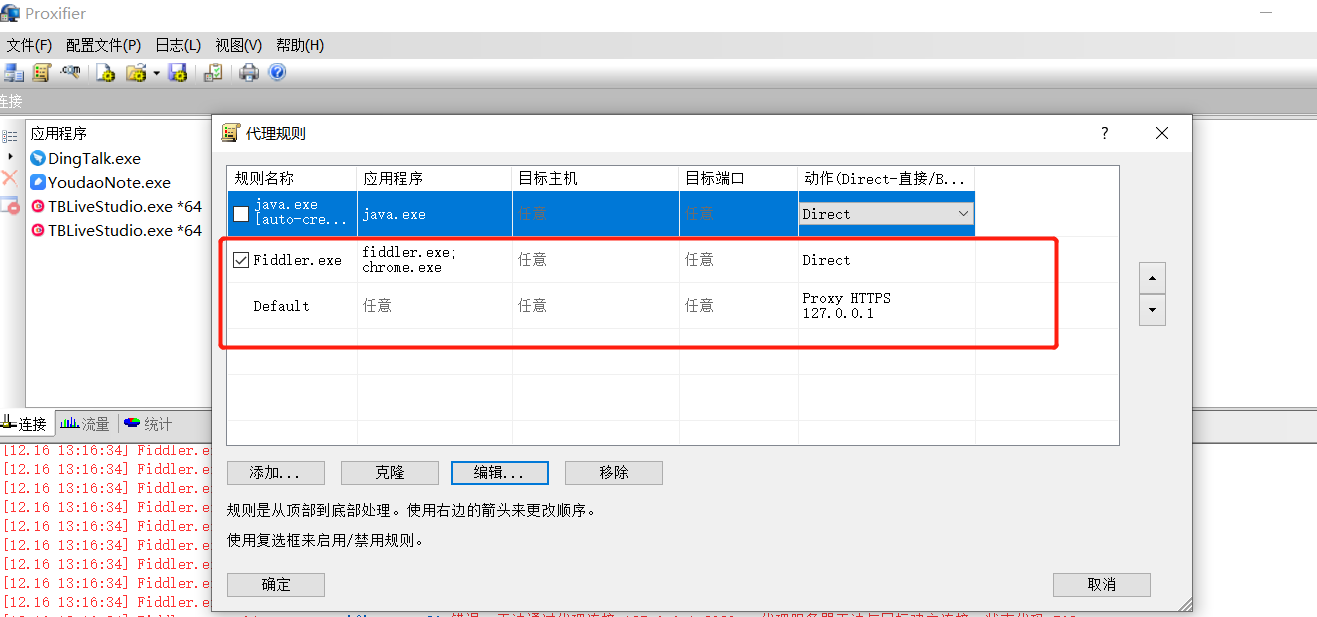Click the 添加... button
Image resolution: width=1317 pixels, height=617 pixels.
(x=276, y=473)
